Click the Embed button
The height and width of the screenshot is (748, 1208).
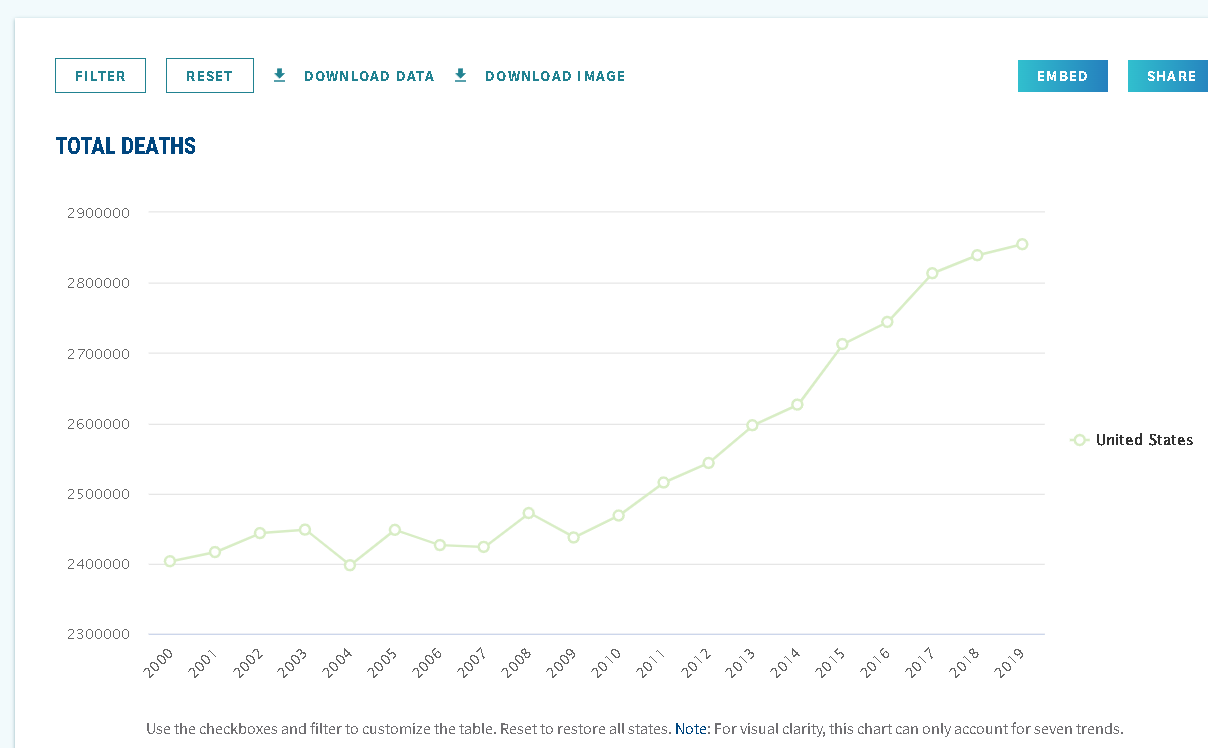click(1062, 76)
